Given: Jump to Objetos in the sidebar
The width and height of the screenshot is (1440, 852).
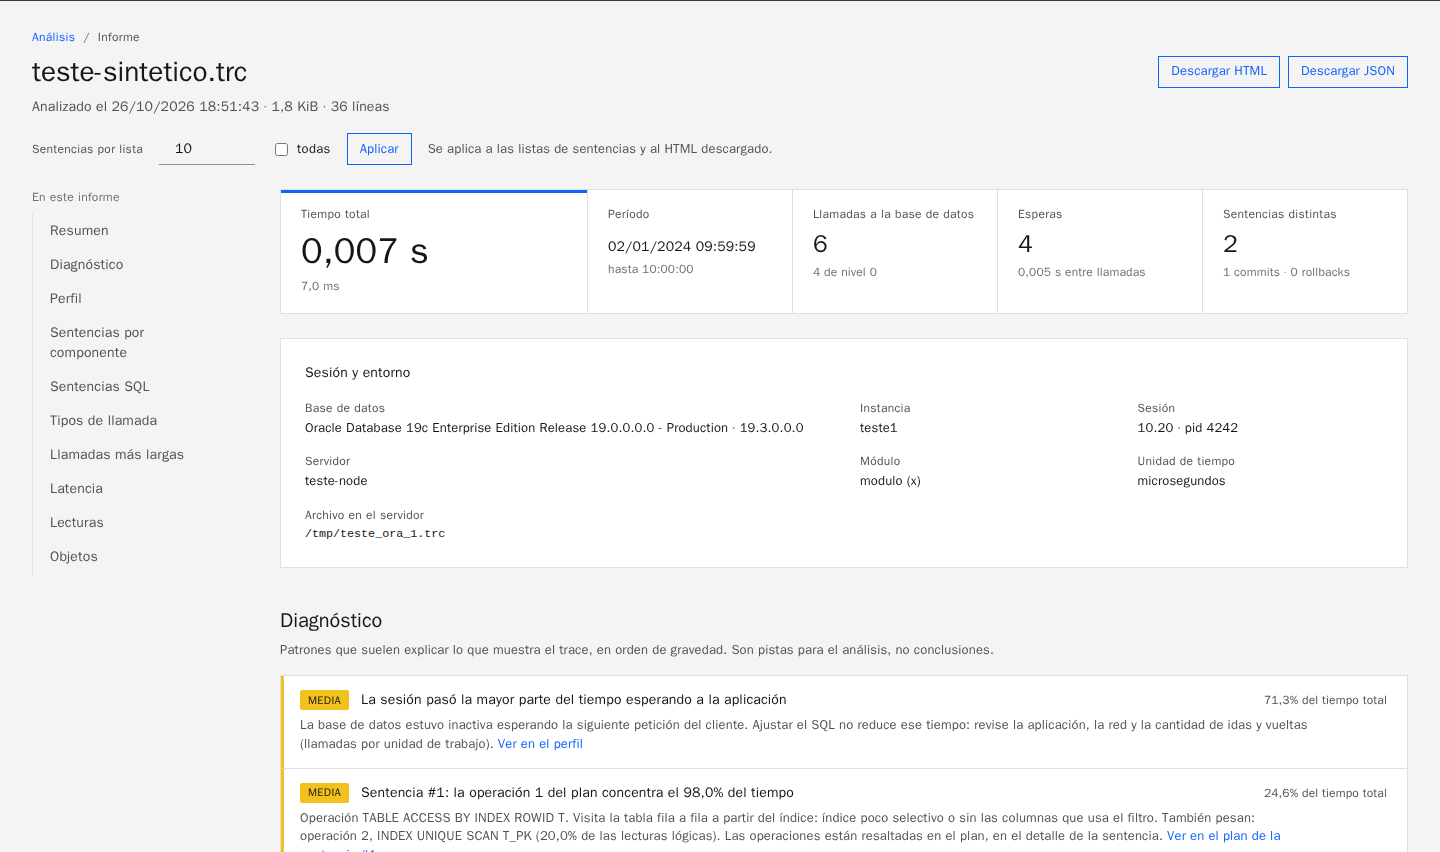Looking at the screenshot, I should [74, 557].
